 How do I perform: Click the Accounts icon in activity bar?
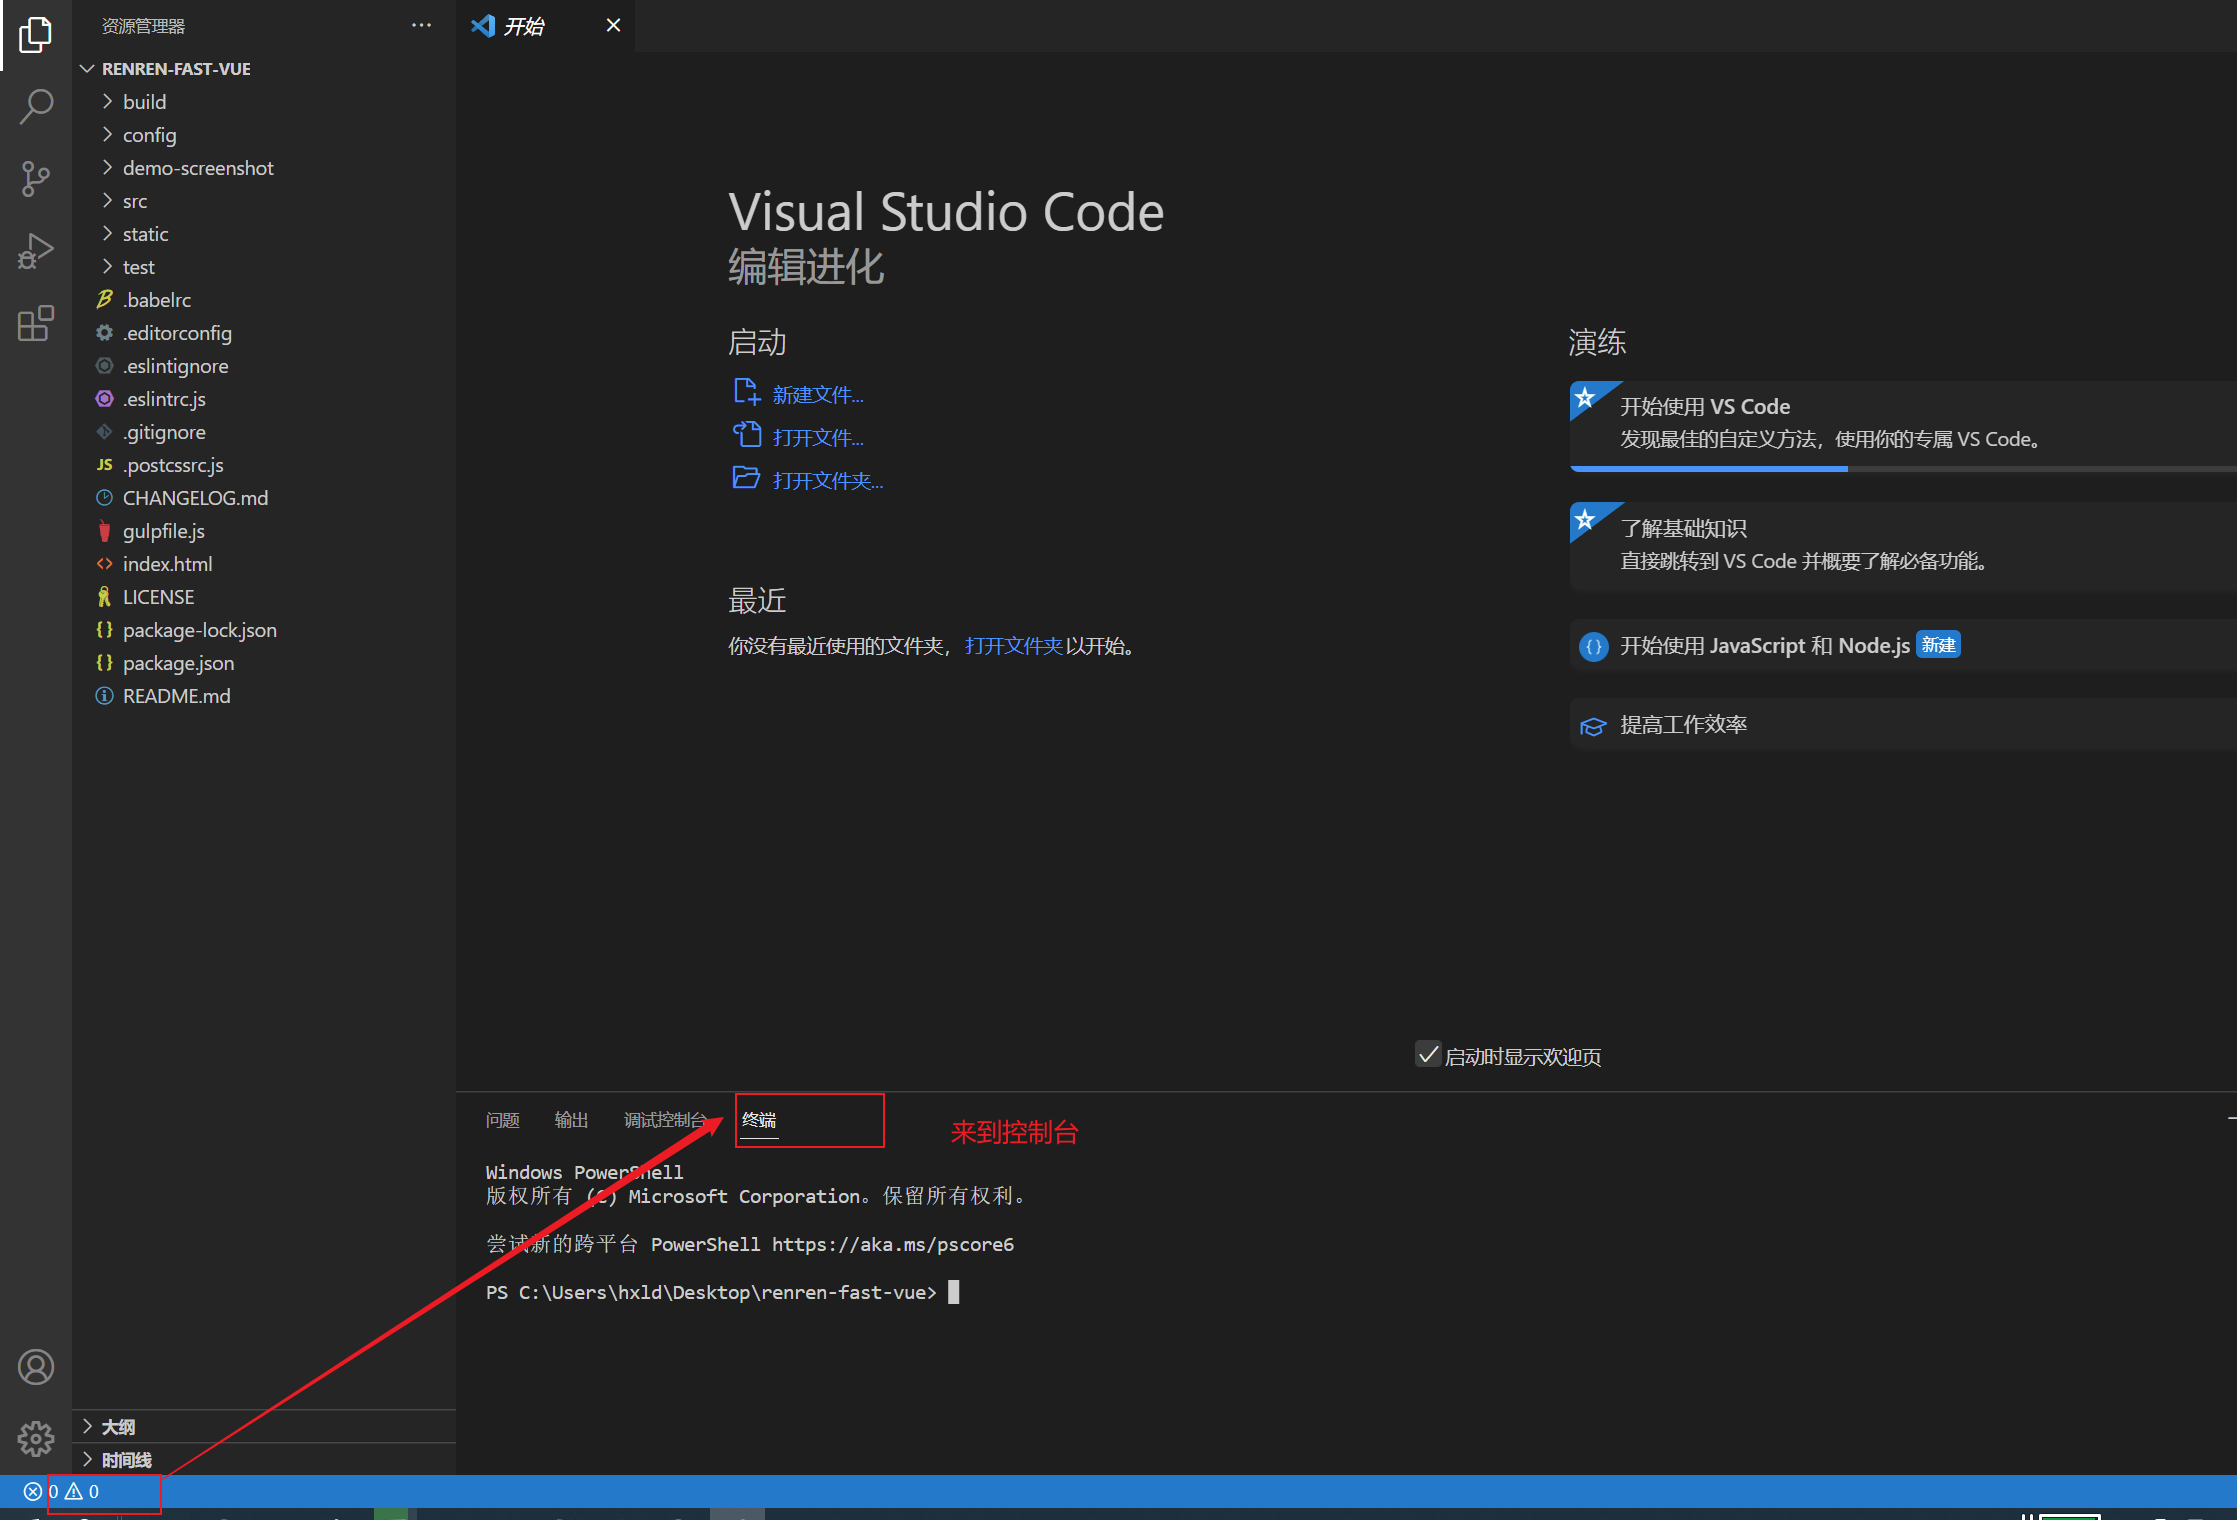click(35, 1367)
